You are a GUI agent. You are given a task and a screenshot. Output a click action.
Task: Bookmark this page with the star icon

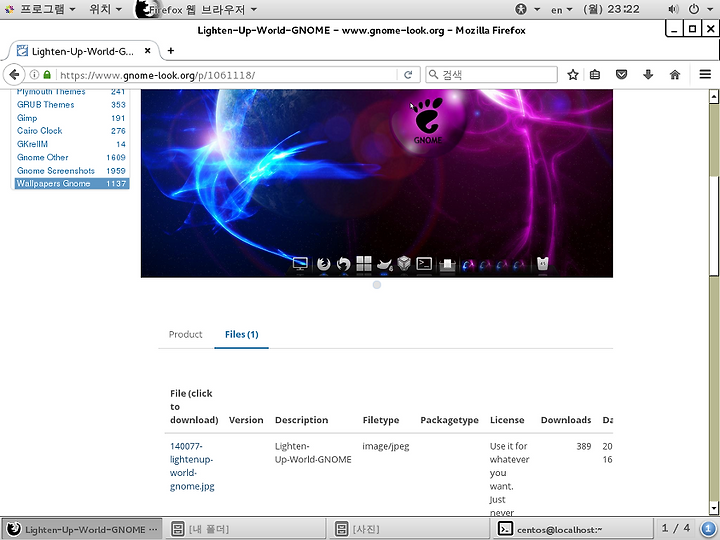tap(573, 74)
